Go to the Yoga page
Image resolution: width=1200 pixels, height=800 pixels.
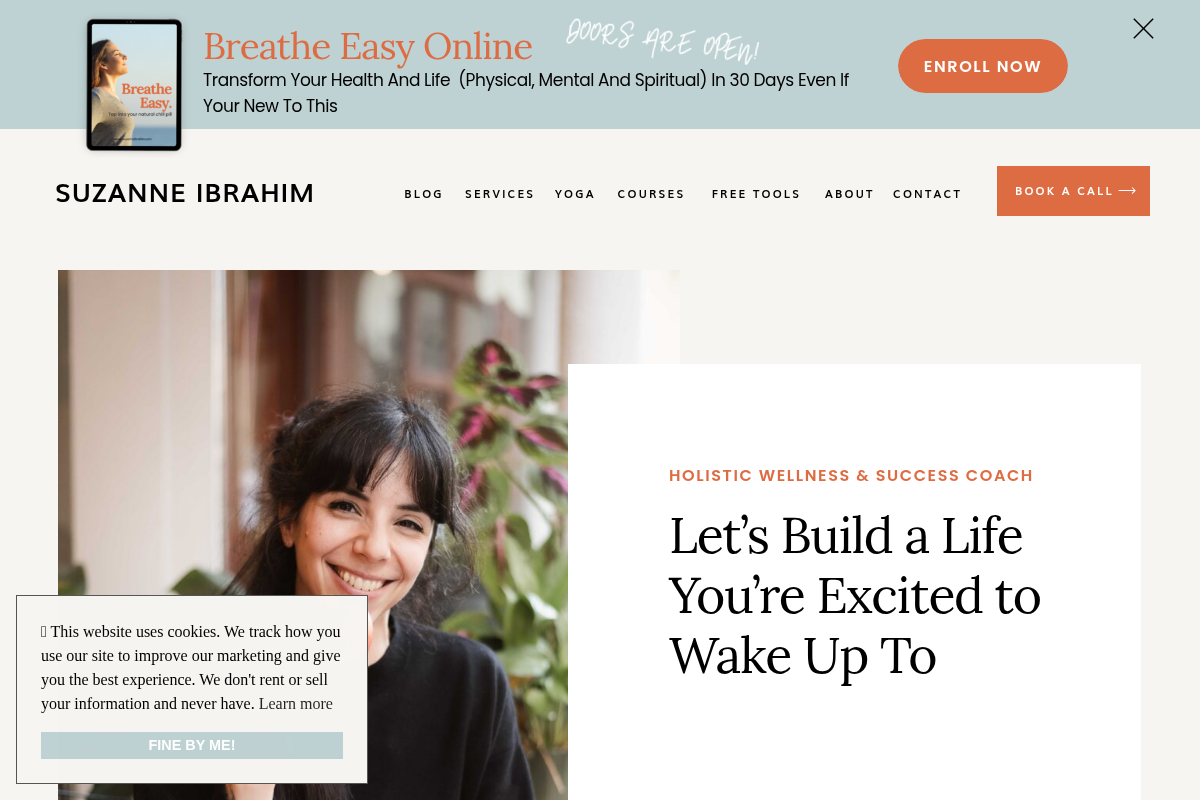click(x=575, y=194)
